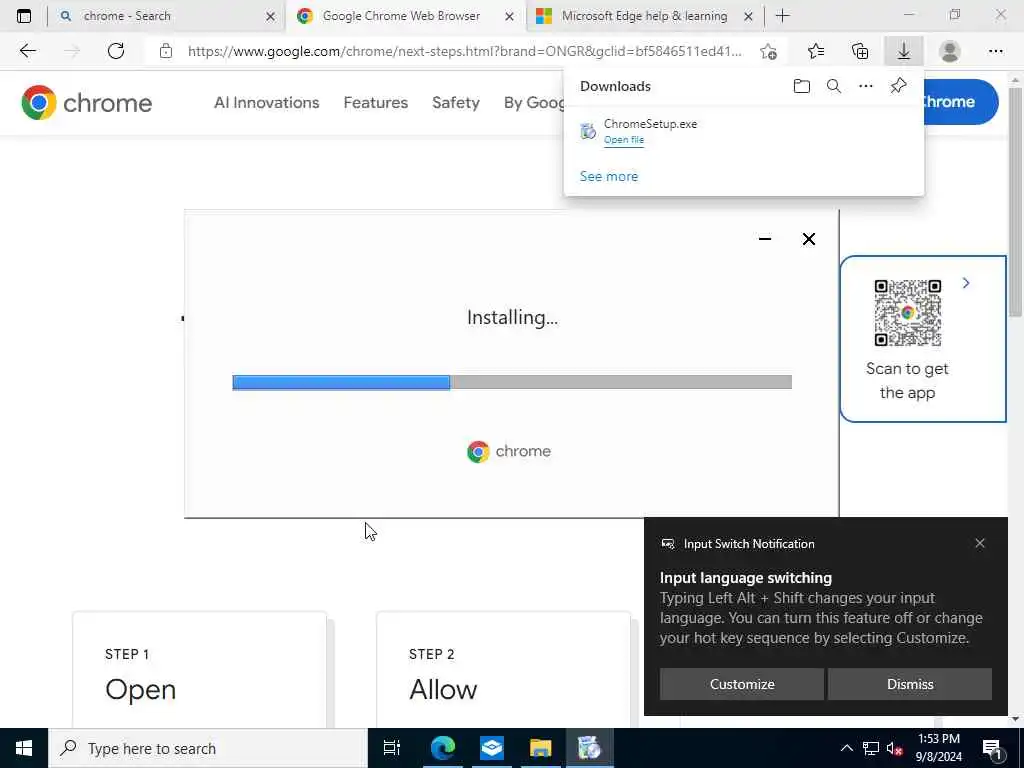The image size is (1024, 768).
Task: Click the blue Chrome download button
Action: [960, 102]
